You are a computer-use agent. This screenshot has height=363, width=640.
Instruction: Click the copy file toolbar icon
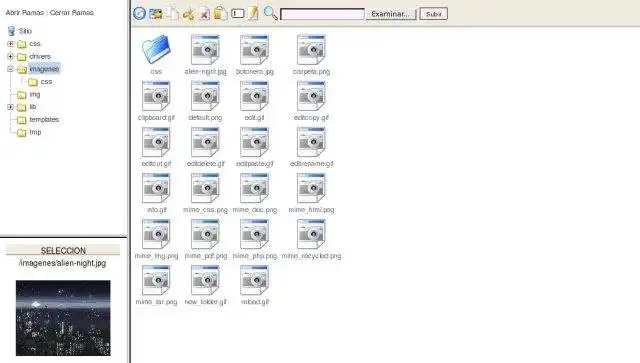coord(173,13)
